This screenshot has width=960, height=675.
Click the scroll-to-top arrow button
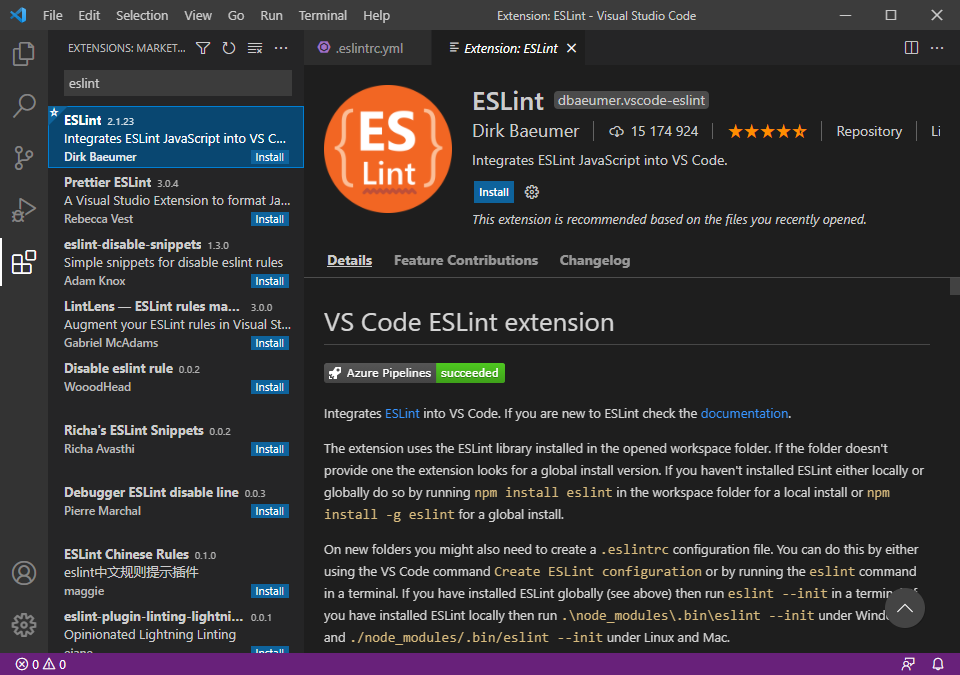click(x=904, y=608)
